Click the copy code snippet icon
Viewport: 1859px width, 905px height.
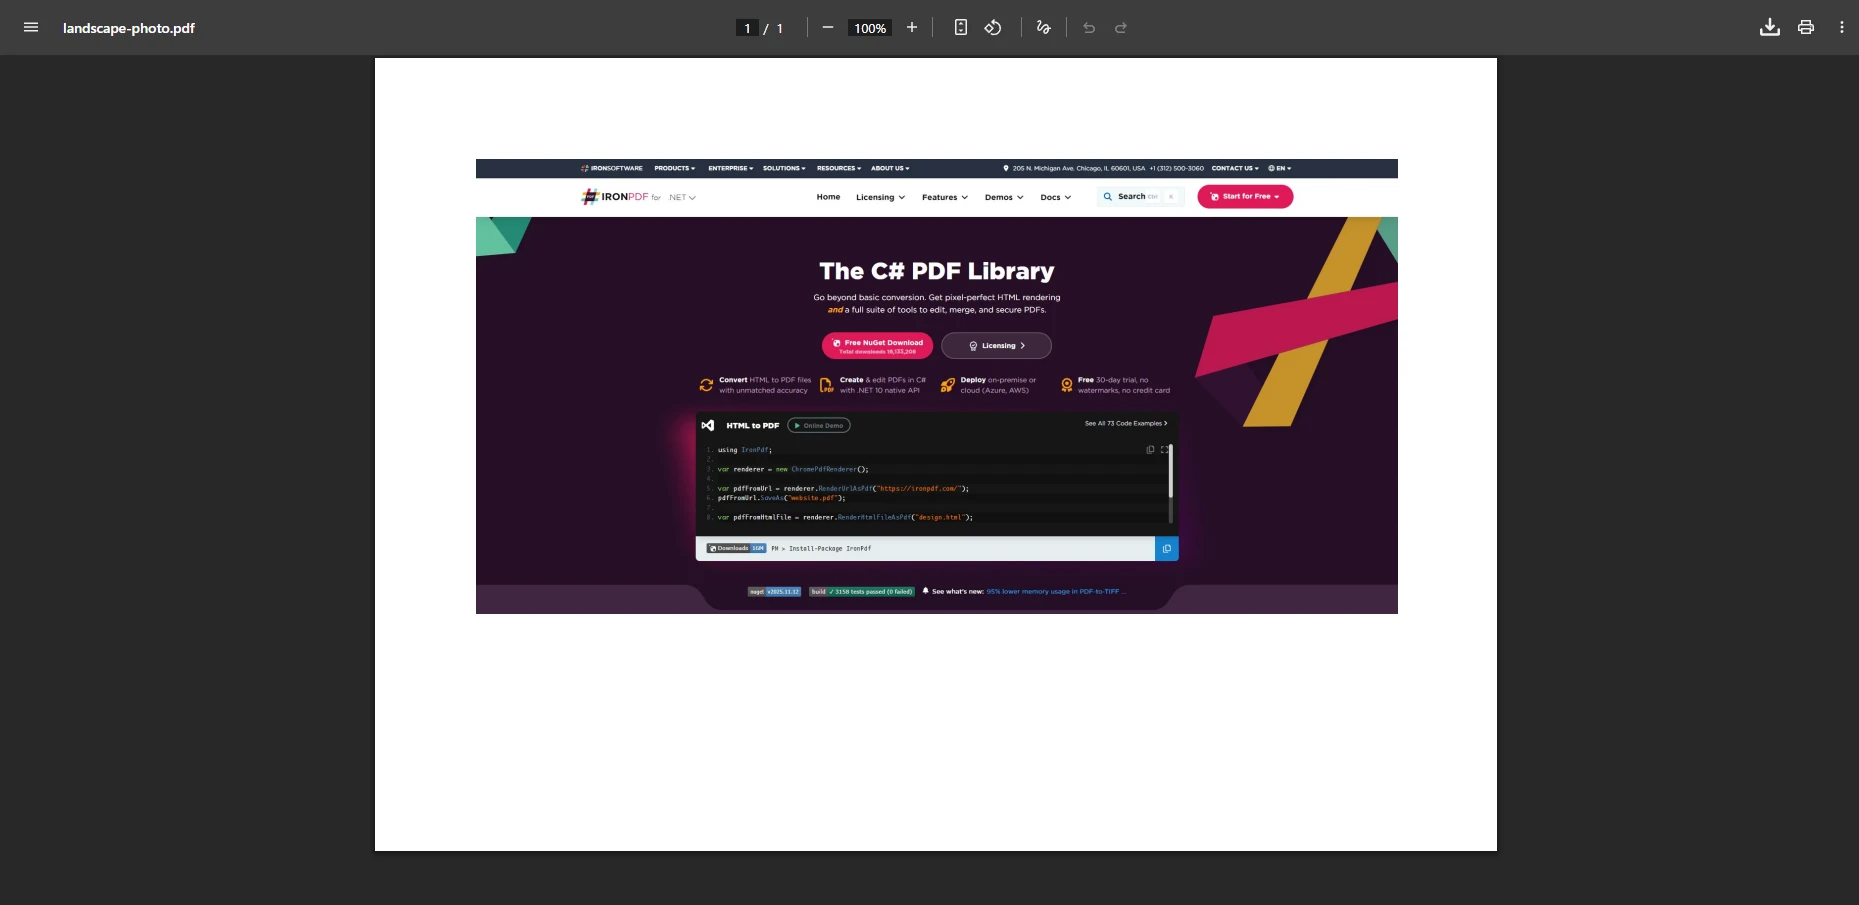[1149, 449]
